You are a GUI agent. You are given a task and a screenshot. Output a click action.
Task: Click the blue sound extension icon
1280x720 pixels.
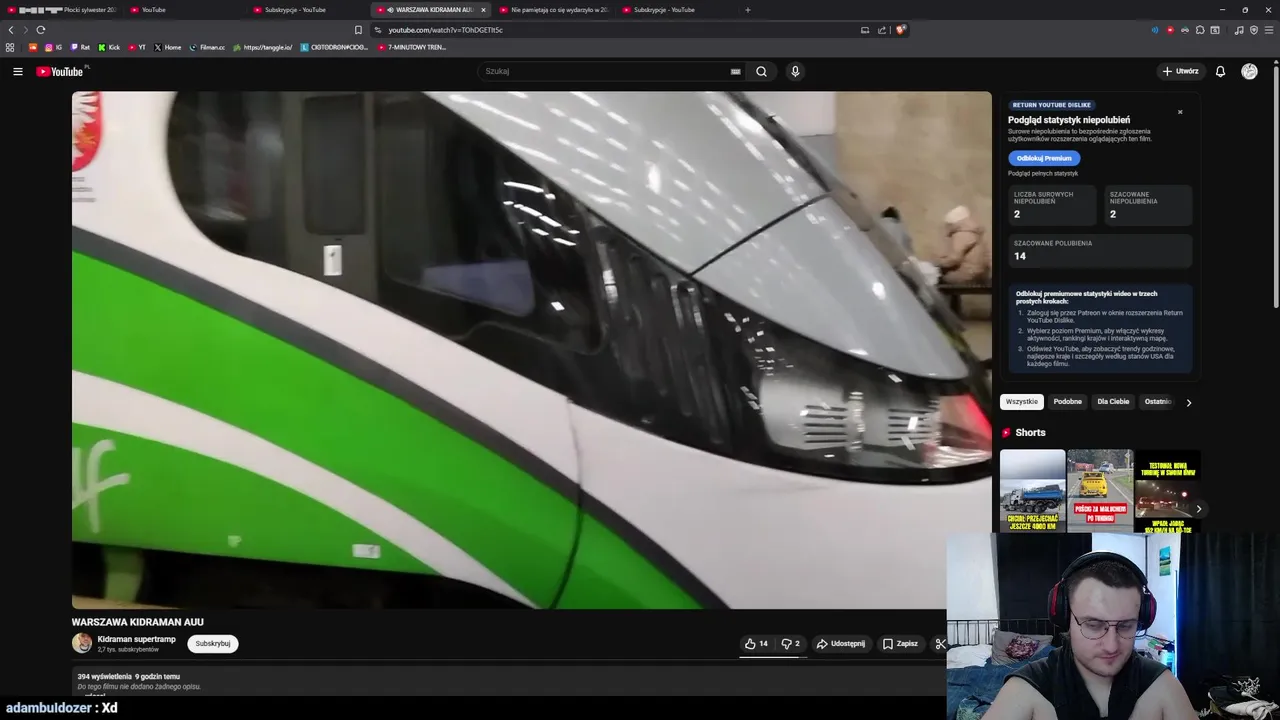coord(1155,30)
